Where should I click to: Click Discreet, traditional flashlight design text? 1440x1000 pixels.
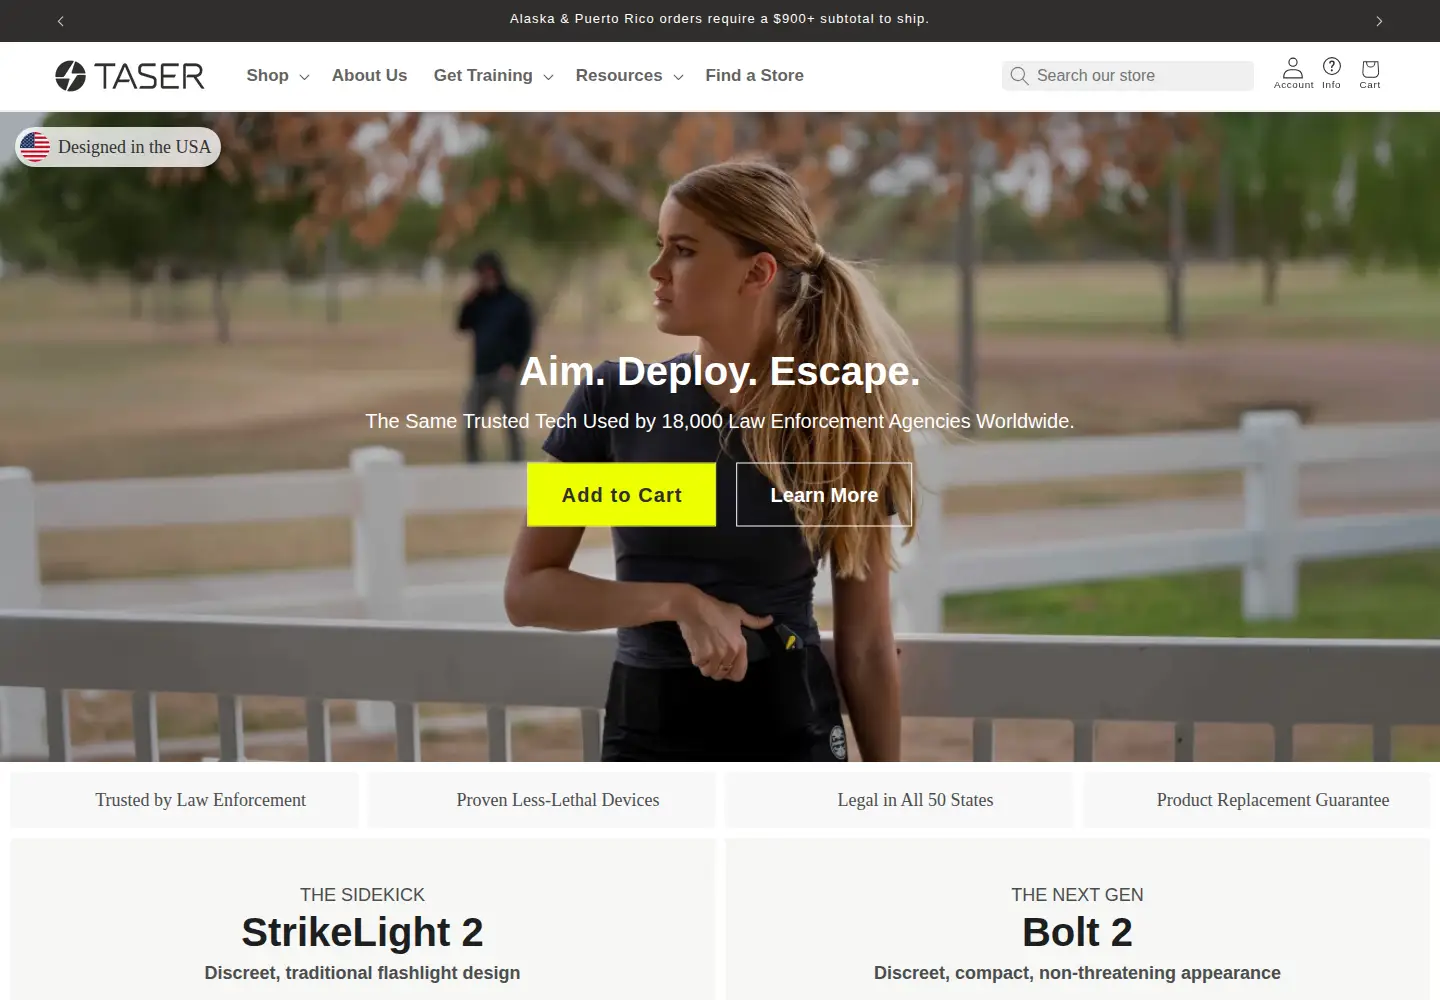[362, 973]
